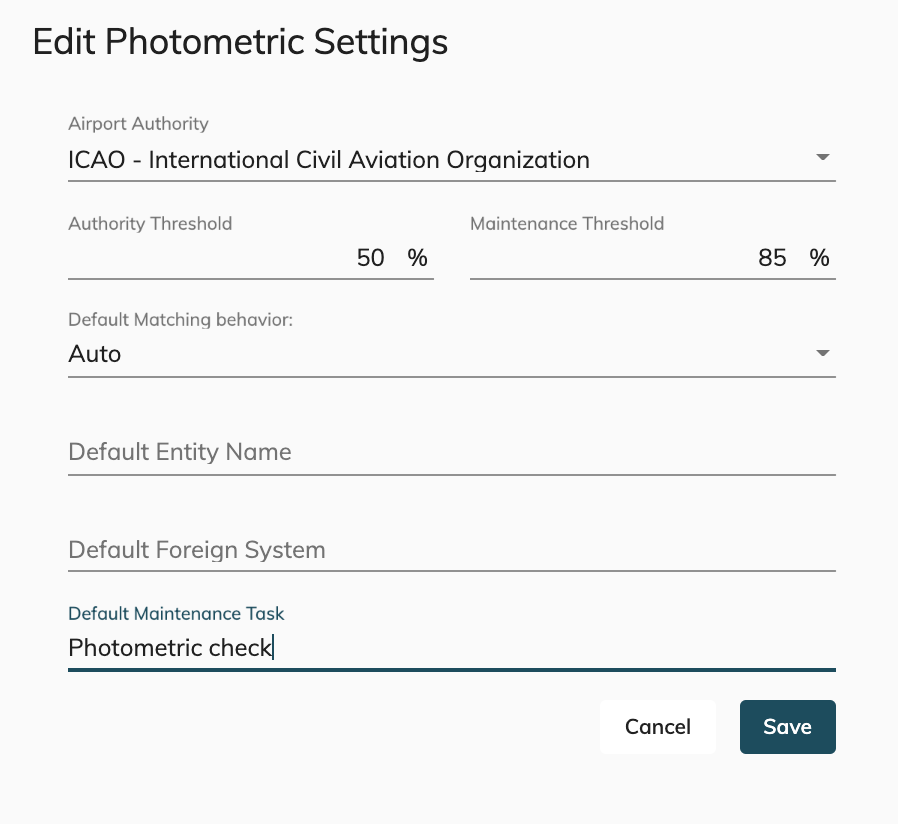Image resolution: width=898 pixels, height=824 pixels.
Task: Click the Photometric check text in the field
Action: pos(170,648)
